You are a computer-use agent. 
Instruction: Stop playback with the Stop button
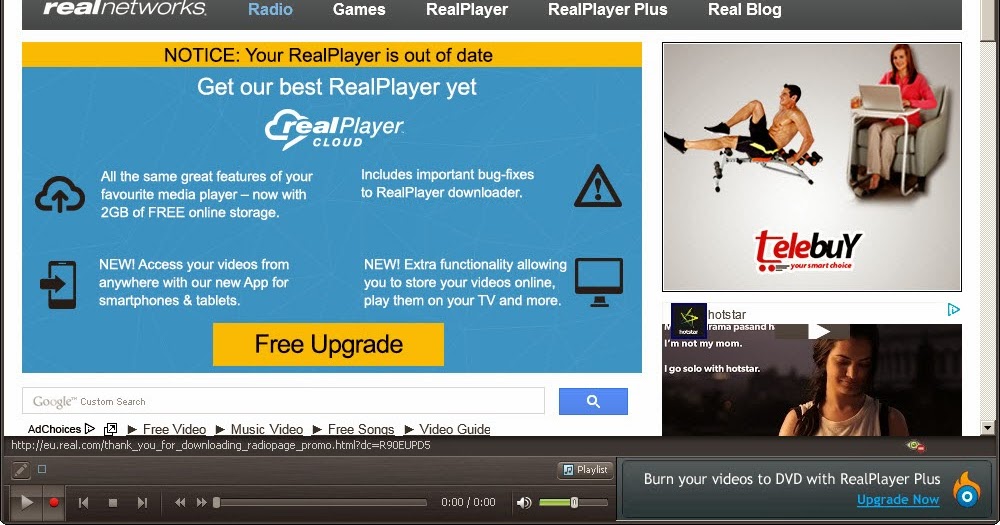pos(113,503)
